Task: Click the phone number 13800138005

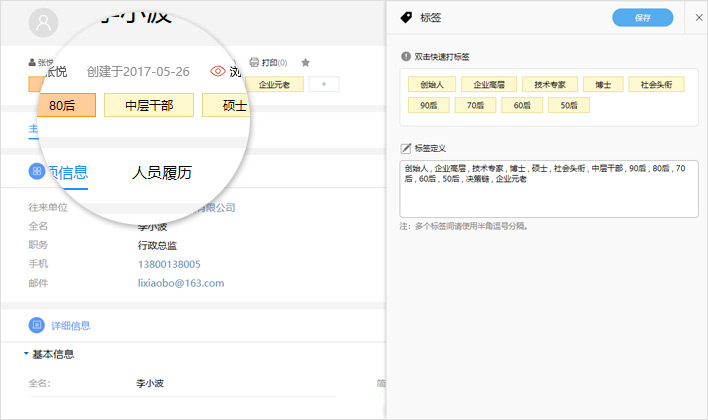Action: (169, 264)
